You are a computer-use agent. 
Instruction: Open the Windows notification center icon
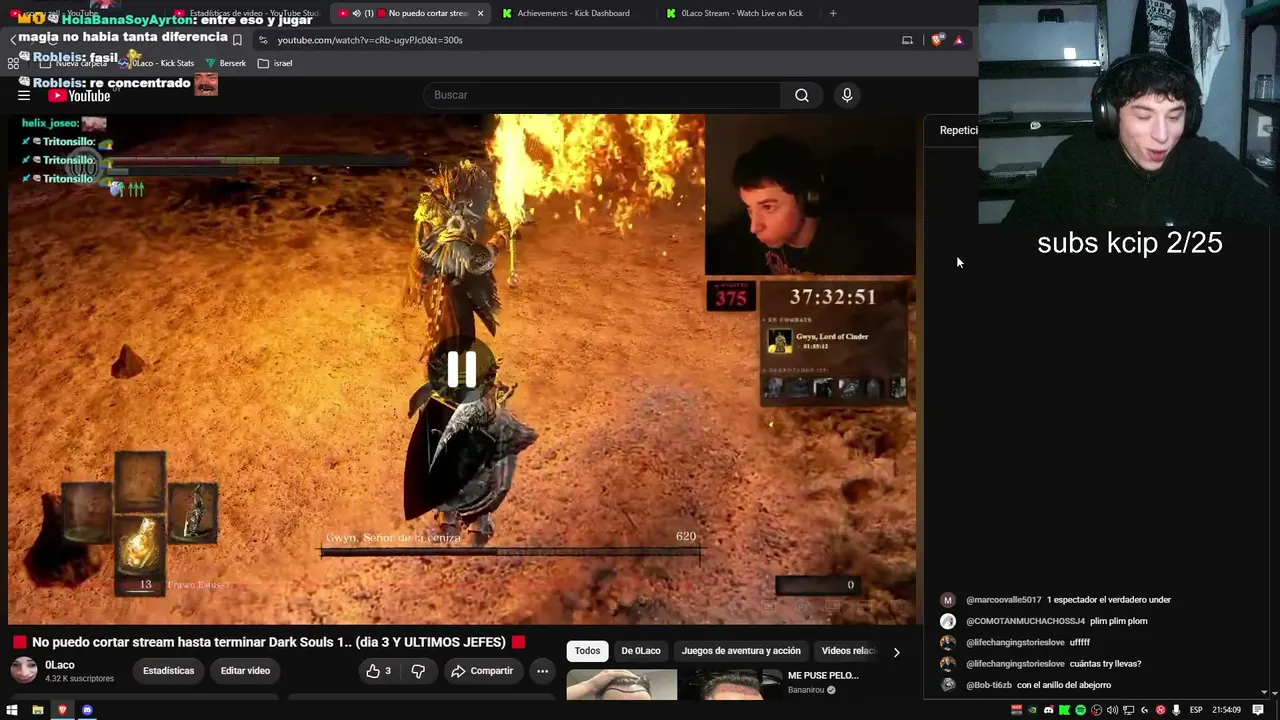1258,710
